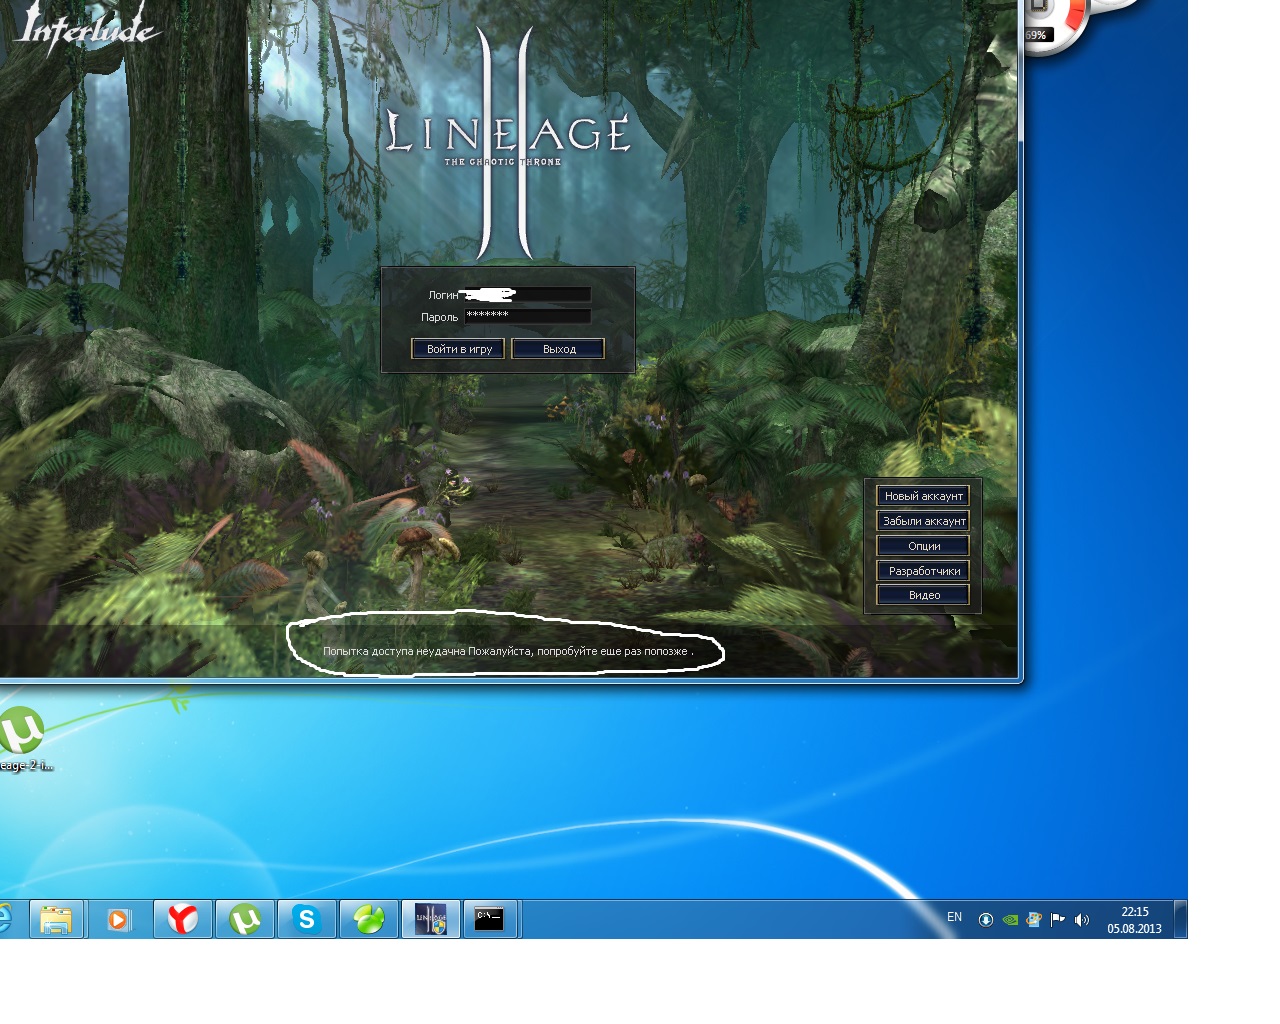1280x1024 pixels.
Task: Click the Забыли аккаунт button
Action: click(x=923, y=521)
